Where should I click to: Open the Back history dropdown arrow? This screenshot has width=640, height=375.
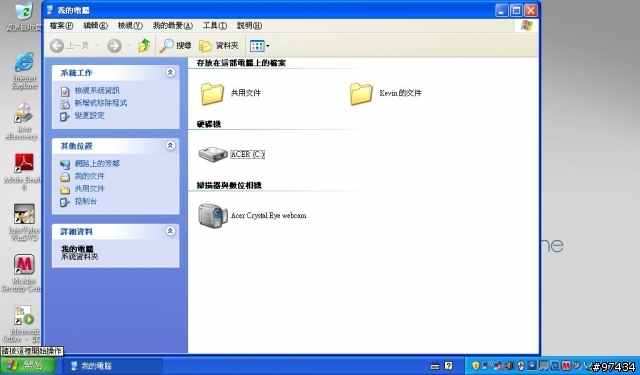point(97,46)
